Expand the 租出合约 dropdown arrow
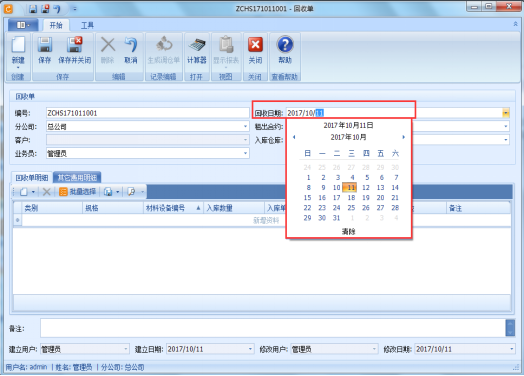 pos(506,126)
